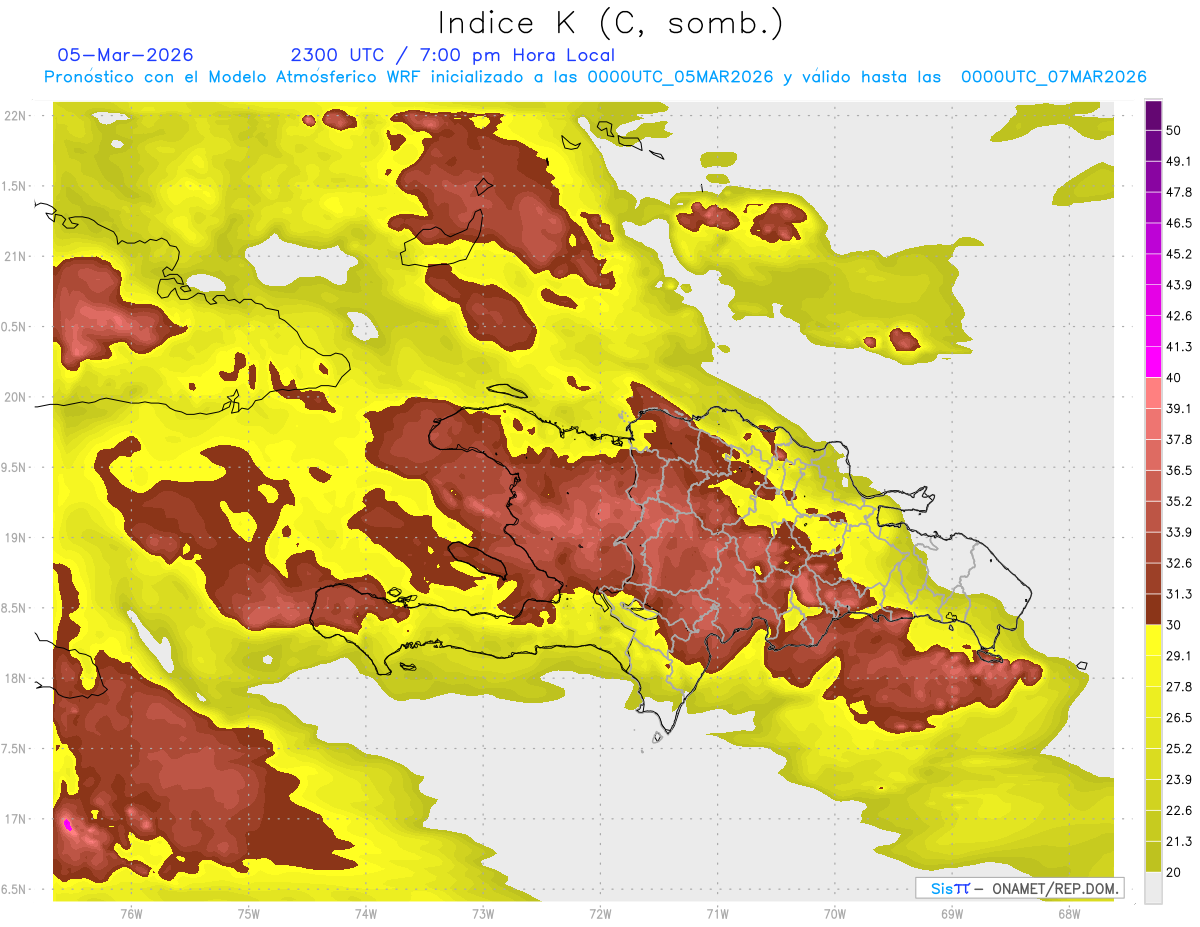Image resolution: width=1200 pixels, height=927 pixels.
Task: Click the "19N" latitude axis label
Action: (x=15, y=537)
